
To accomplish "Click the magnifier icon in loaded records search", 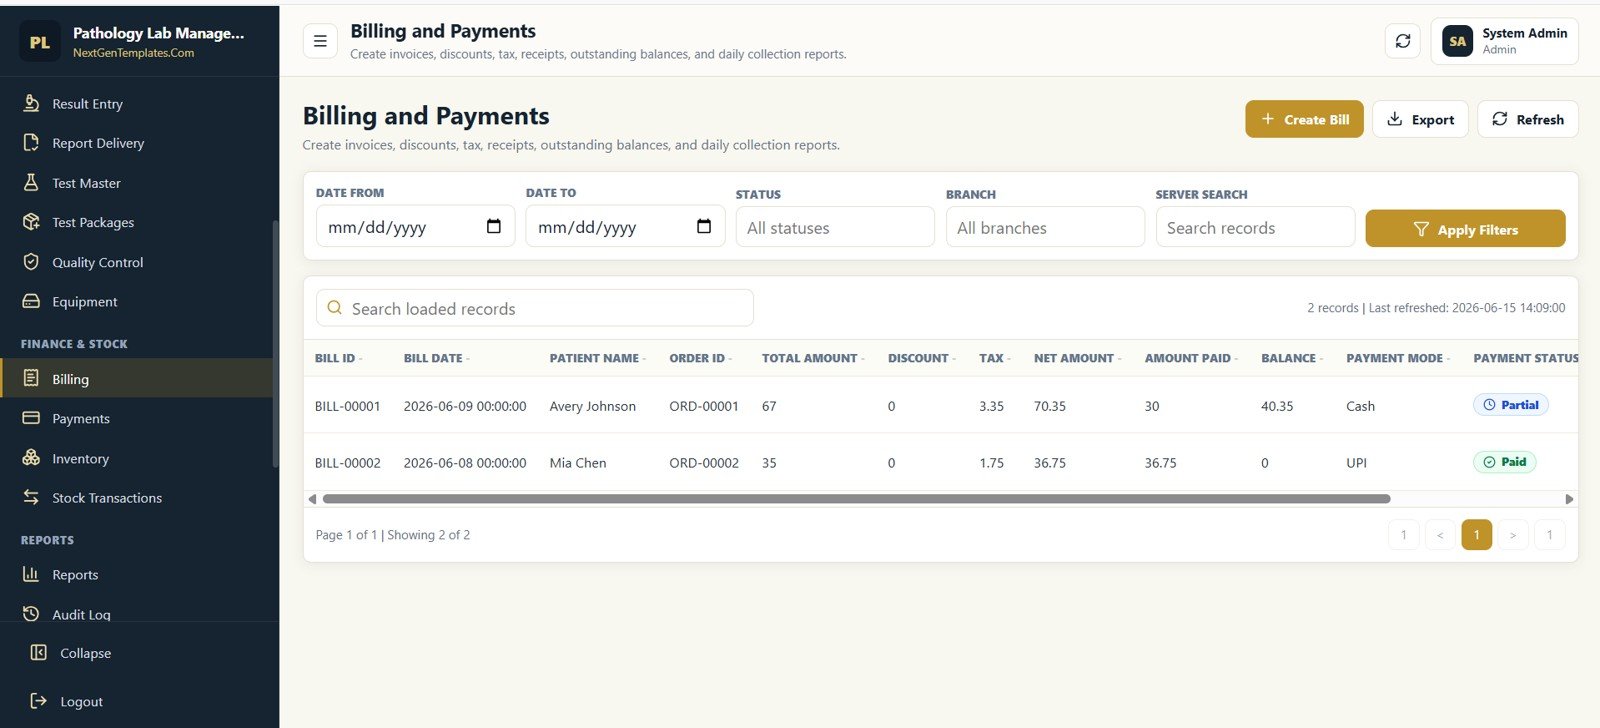I will (x=335, y=308).
